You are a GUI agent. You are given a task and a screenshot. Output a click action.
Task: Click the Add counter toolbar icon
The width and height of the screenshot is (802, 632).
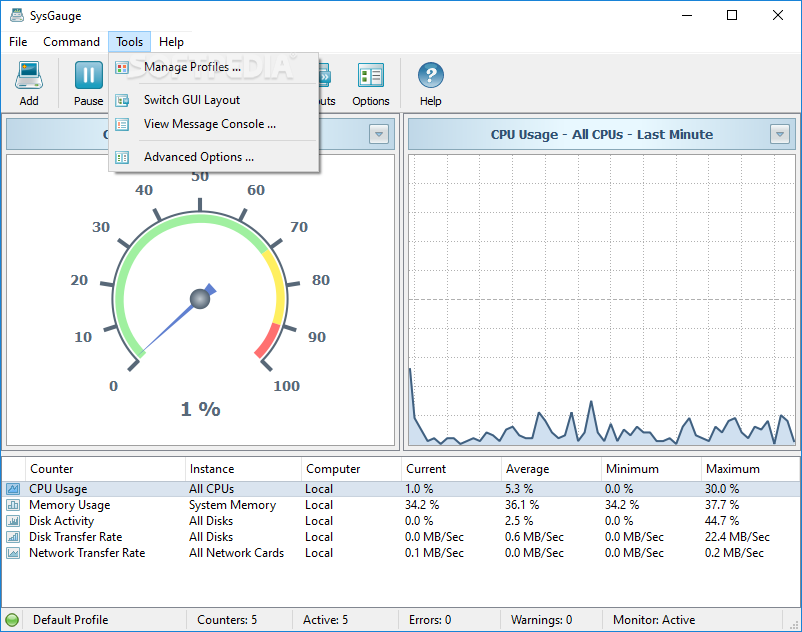(29, 76)
